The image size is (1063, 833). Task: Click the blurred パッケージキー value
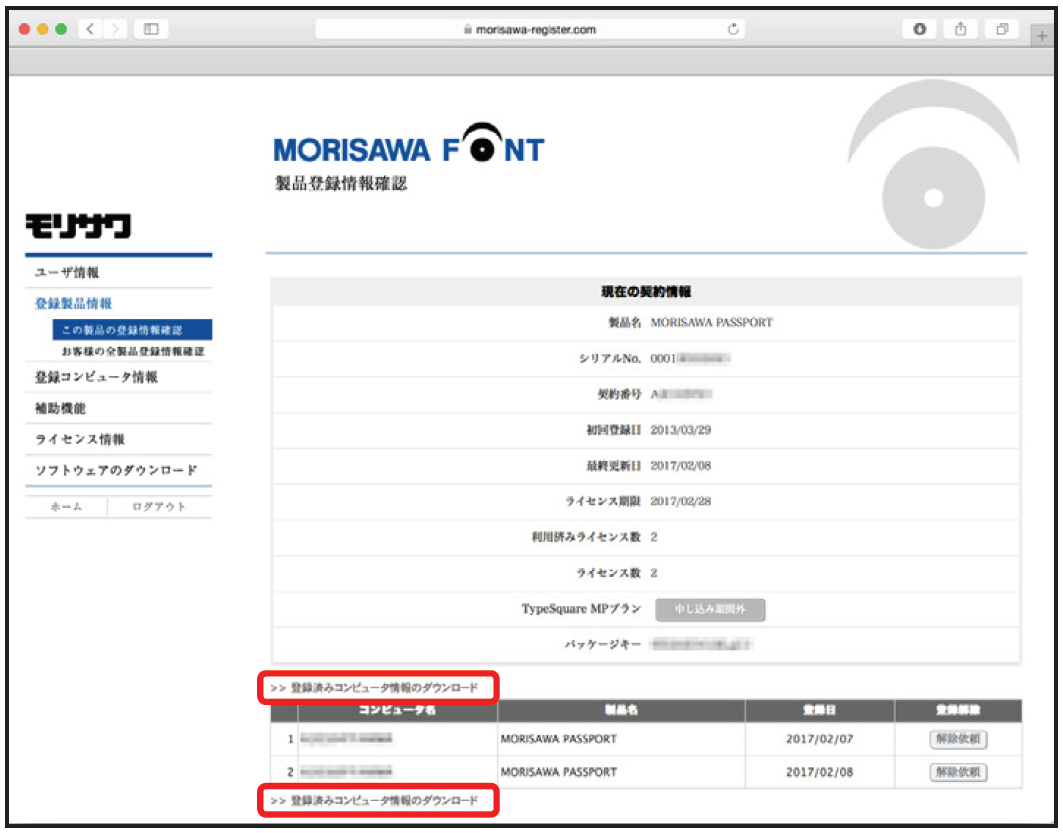pyautogui.click(x=700, y=645)
